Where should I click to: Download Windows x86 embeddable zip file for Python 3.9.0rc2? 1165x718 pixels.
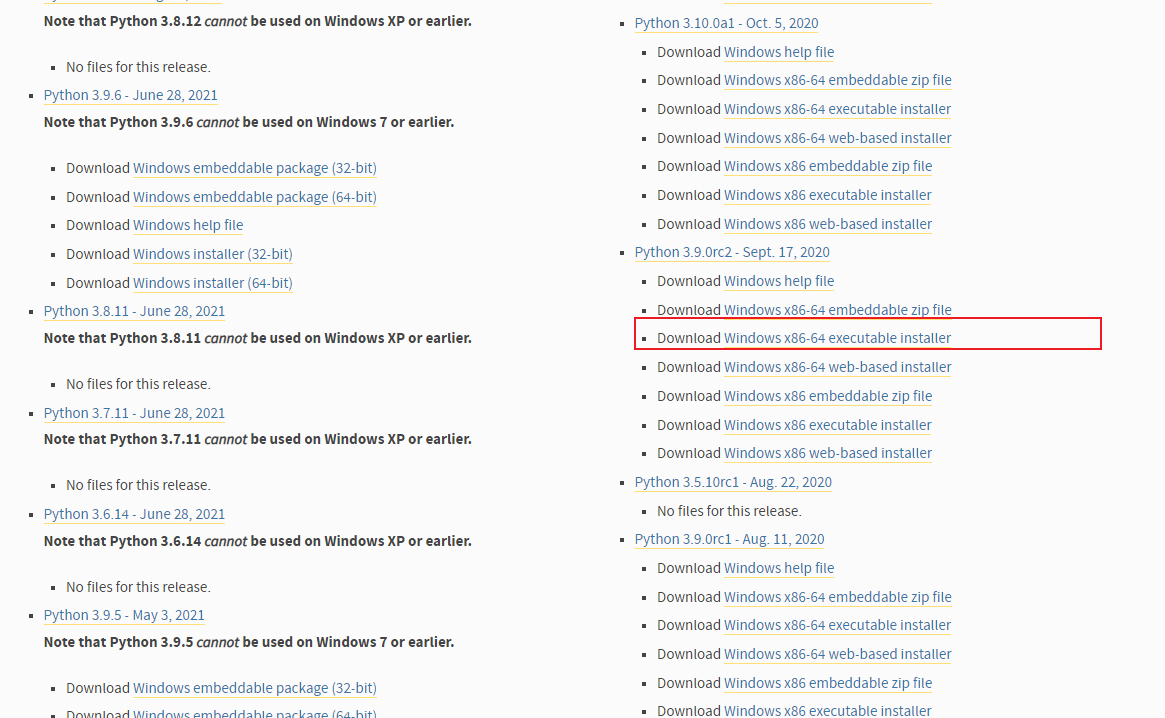pyautogui.click(x=828, y=396)
